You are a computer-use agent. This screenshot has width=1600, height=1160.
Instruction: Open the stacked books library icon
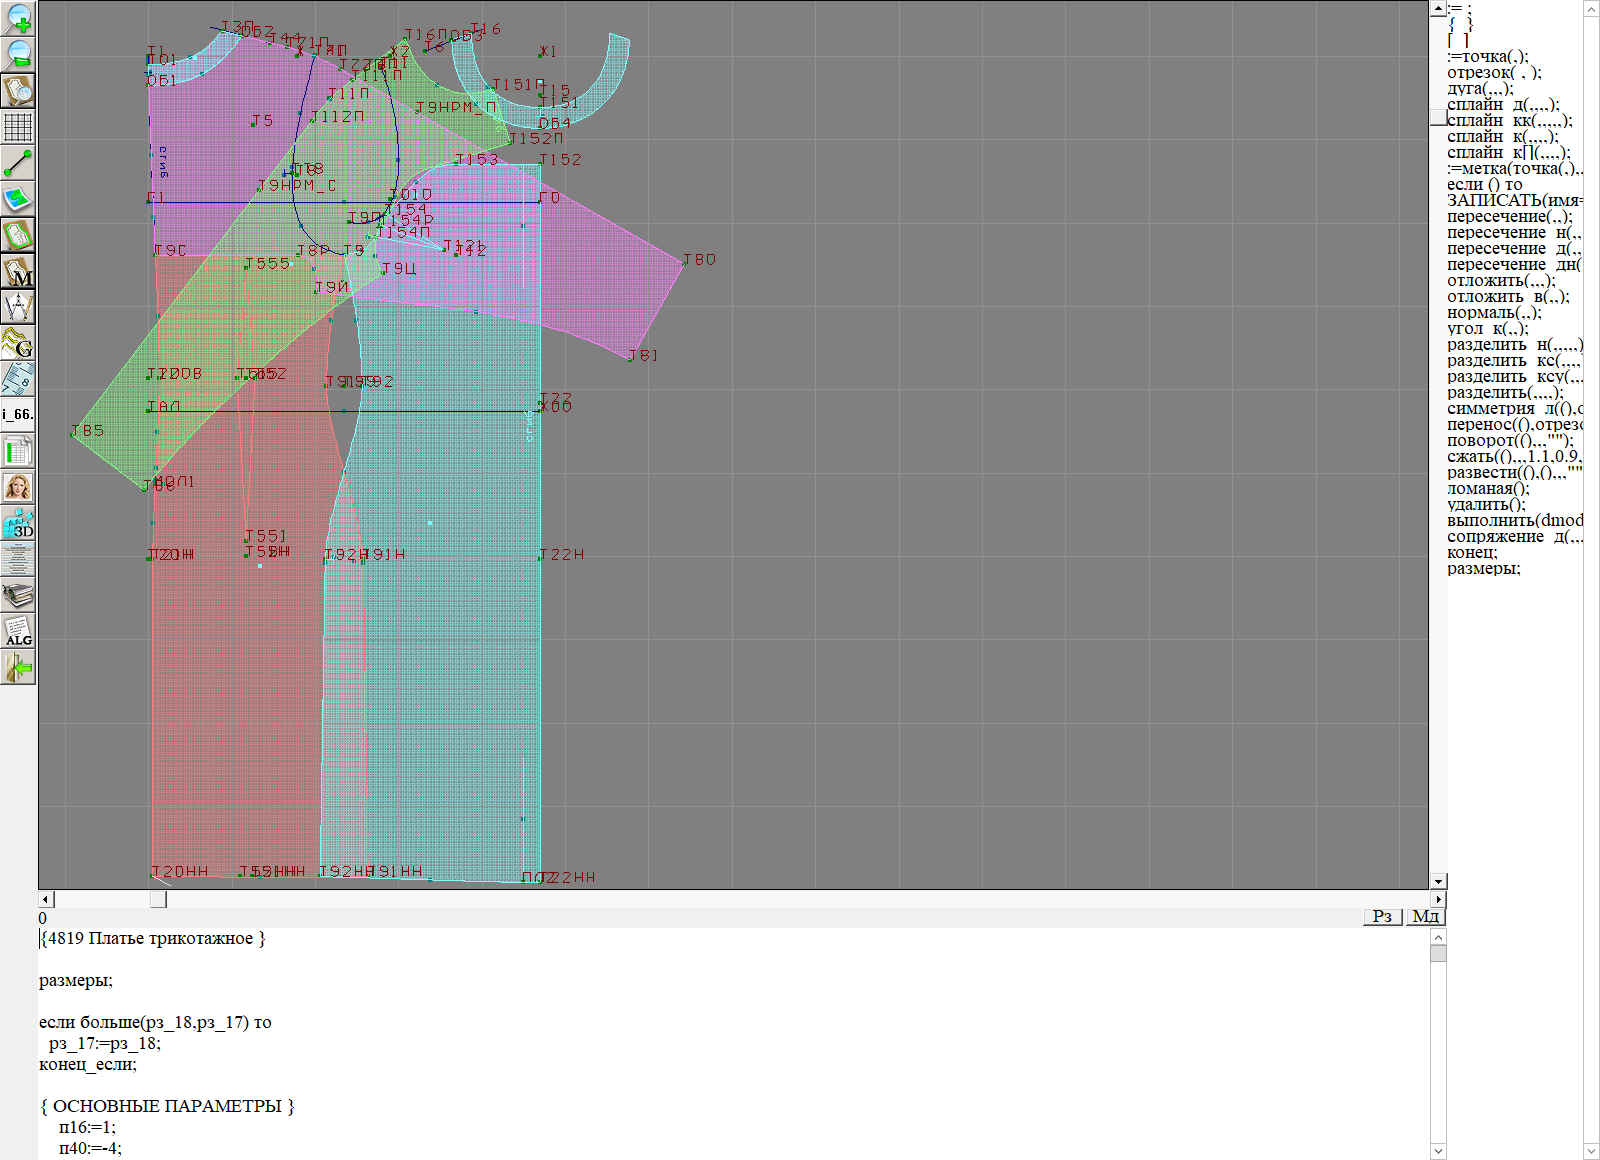(x=18, y=596)
